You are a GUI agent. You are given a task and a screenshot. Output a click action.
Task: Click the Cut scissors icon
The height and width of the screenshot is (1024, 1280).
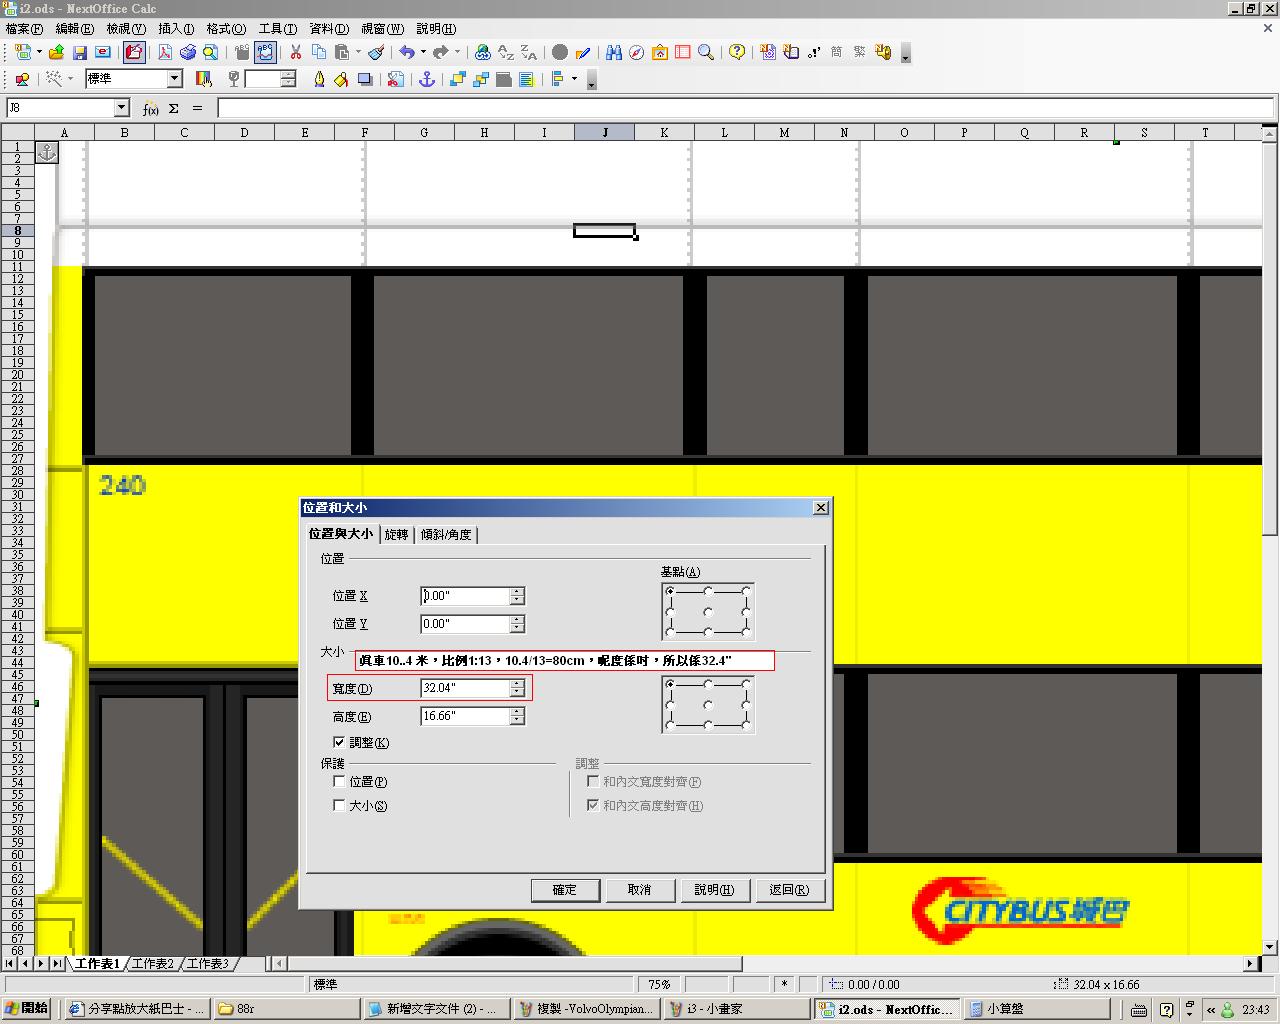(296, 52)
